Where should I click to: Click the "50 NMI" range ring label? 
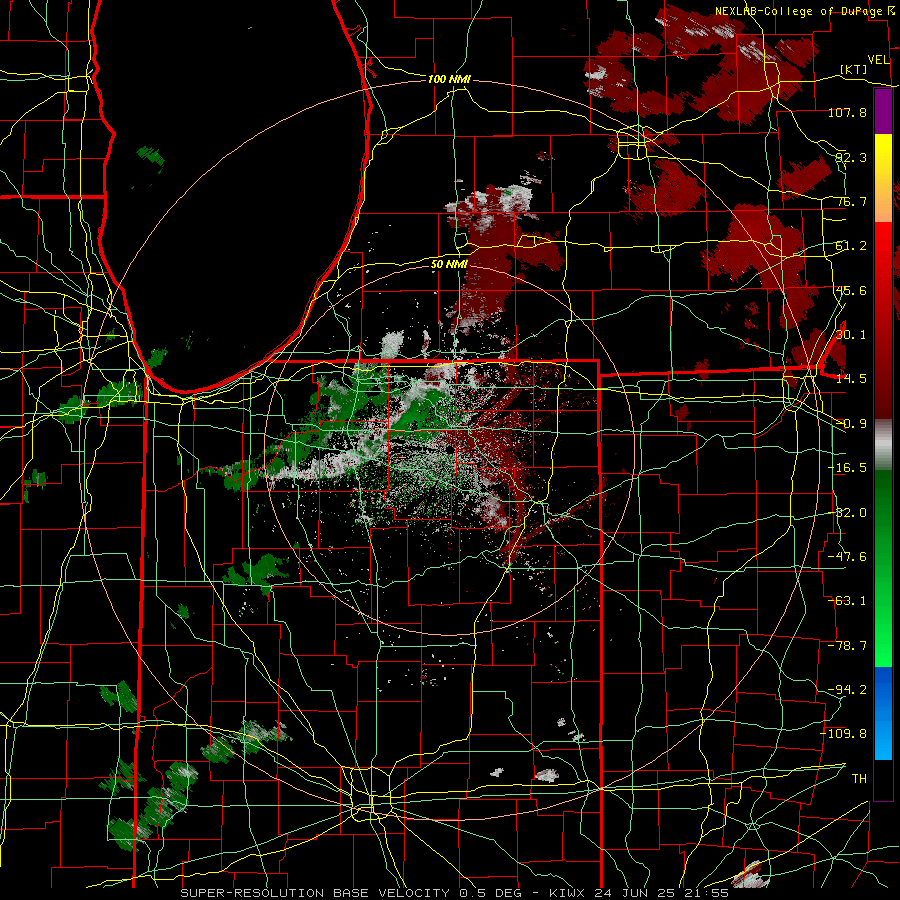(x=449, y=264)
